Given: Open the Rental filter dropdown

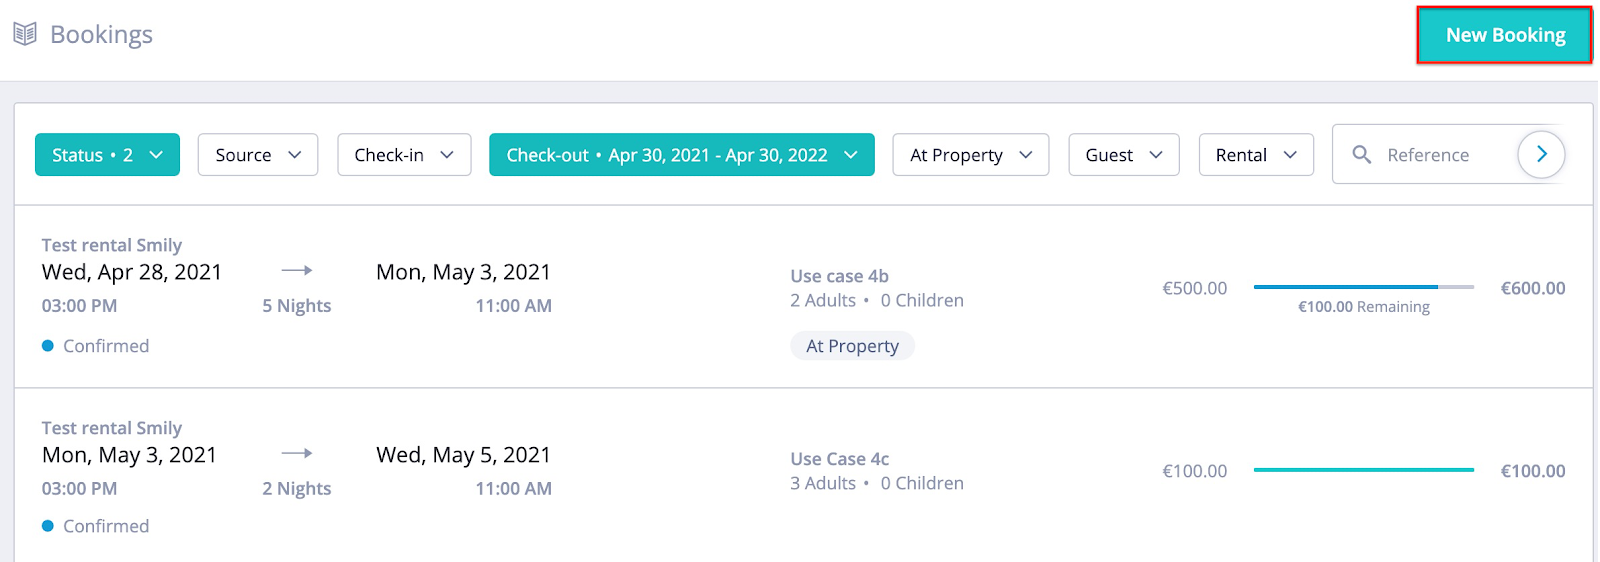Looking at the screenshot, I should point(1256,155).
